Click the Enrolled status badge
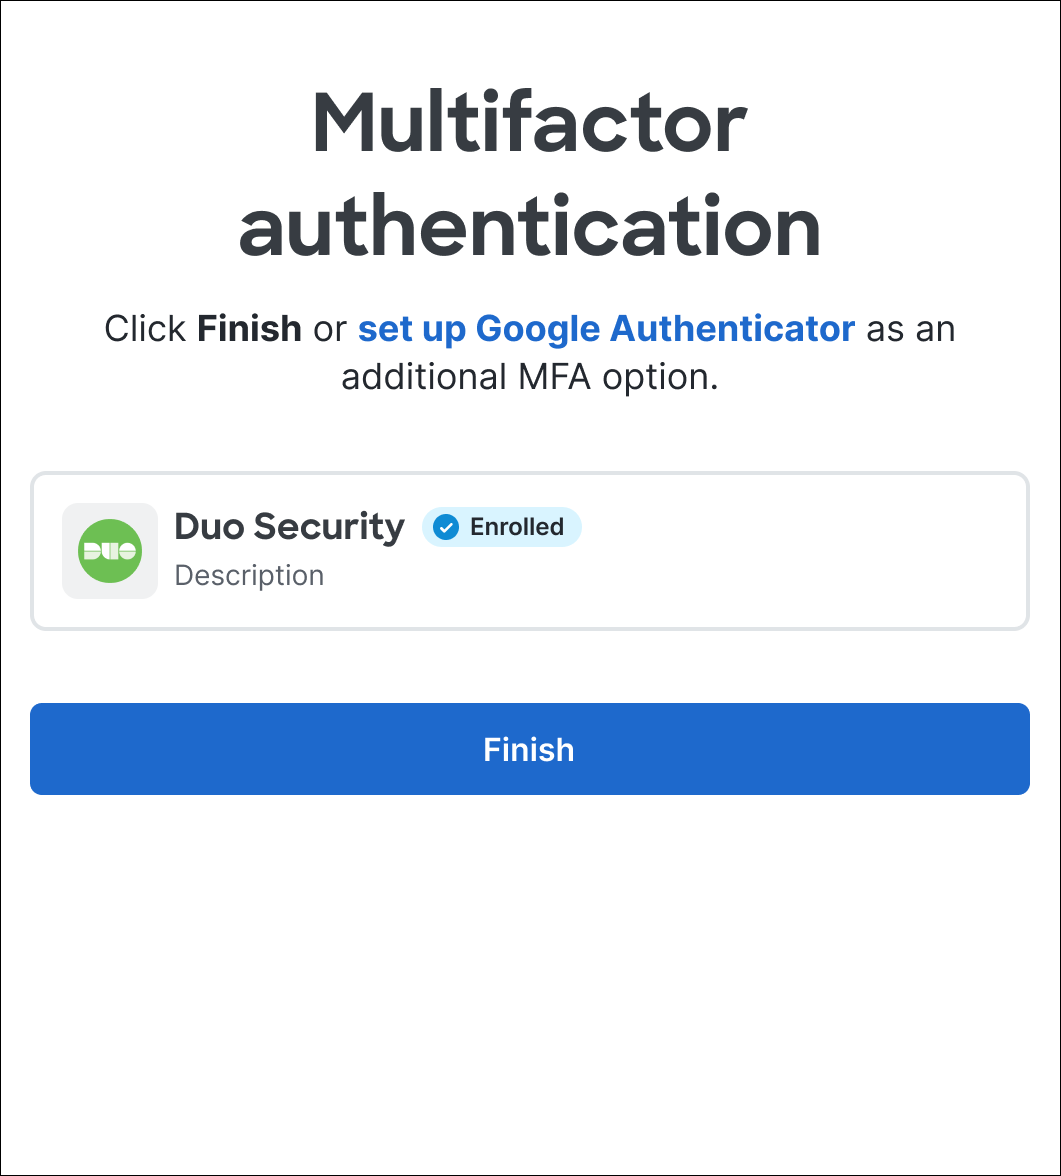This screenshot has height=1176, width=1061. pos(502,527)
